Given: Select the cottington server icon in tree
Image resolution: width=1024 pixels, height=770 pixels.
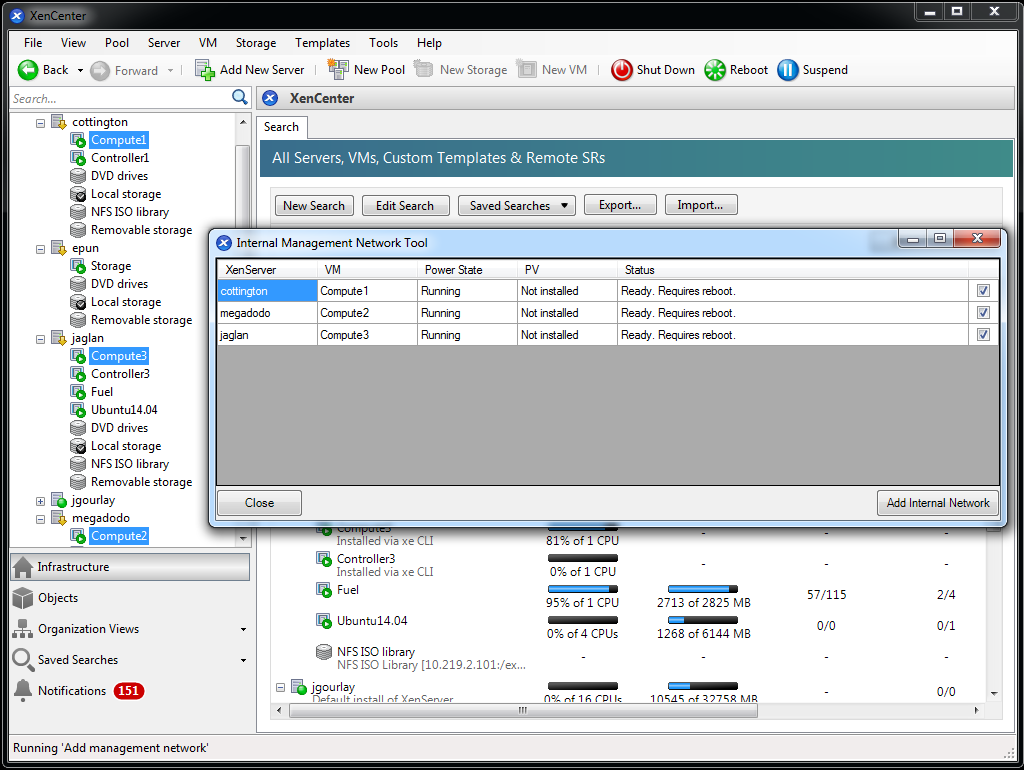Looking at the screenshot, I should tap(59, 121).
